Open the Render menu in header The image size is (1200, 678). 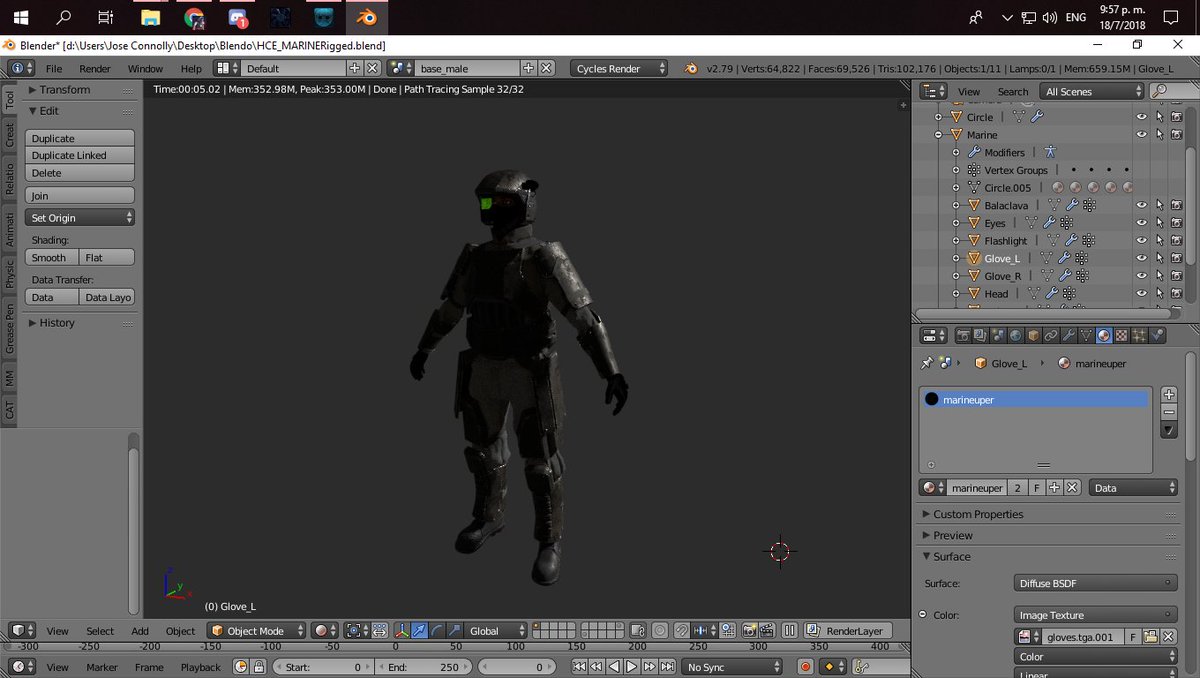(x=95, y=69)
